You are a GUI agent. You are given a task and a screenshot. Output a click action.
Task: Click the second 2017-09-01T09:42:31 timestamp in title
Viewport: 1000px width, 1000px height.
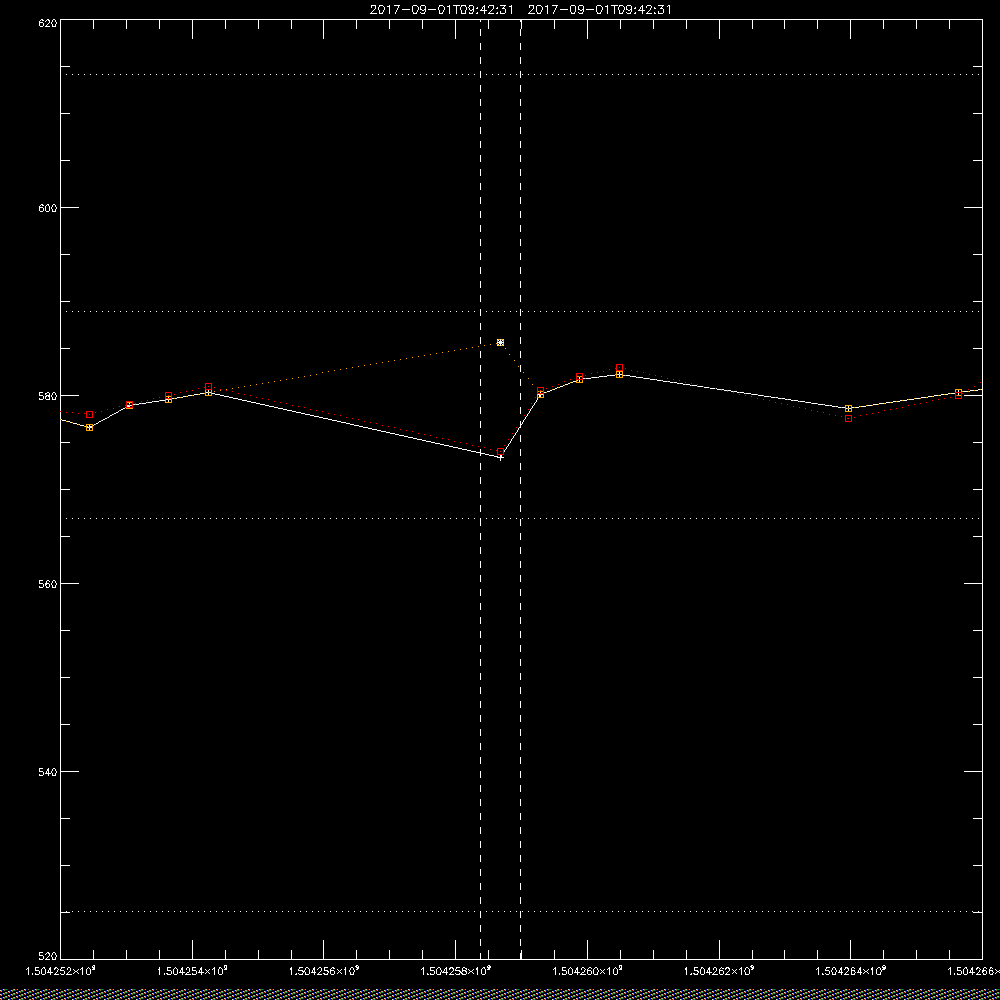[599, 10]
